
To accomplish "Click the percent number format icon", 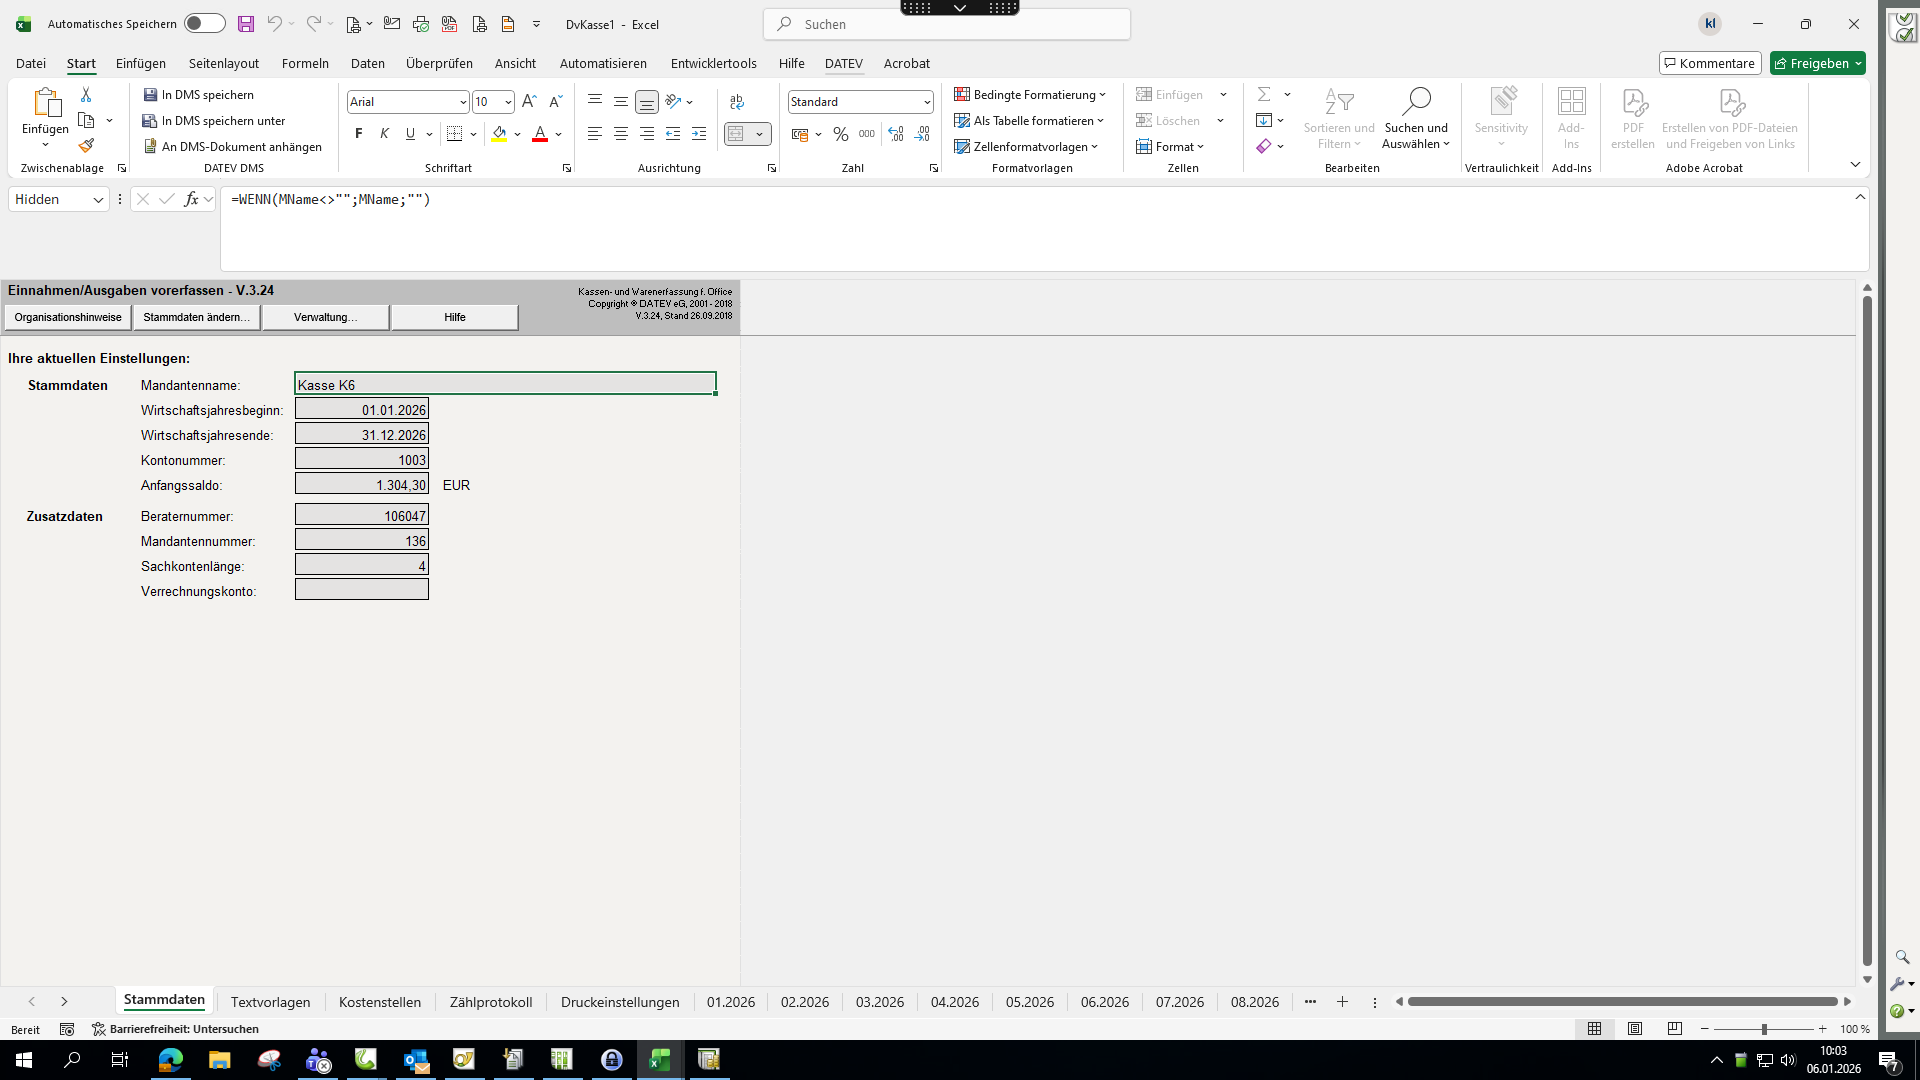I will (x=841, y=134).
